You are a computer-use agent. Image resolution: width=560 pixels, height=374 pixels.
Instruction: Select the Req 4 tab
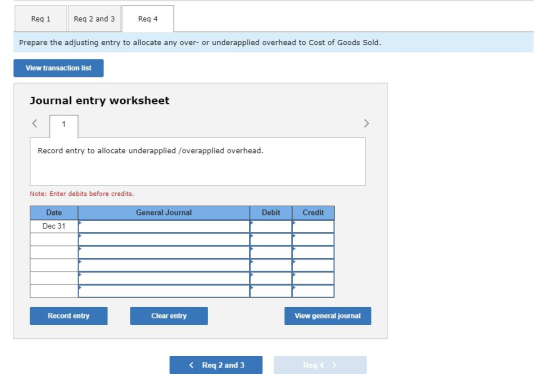tap(148, 19)
